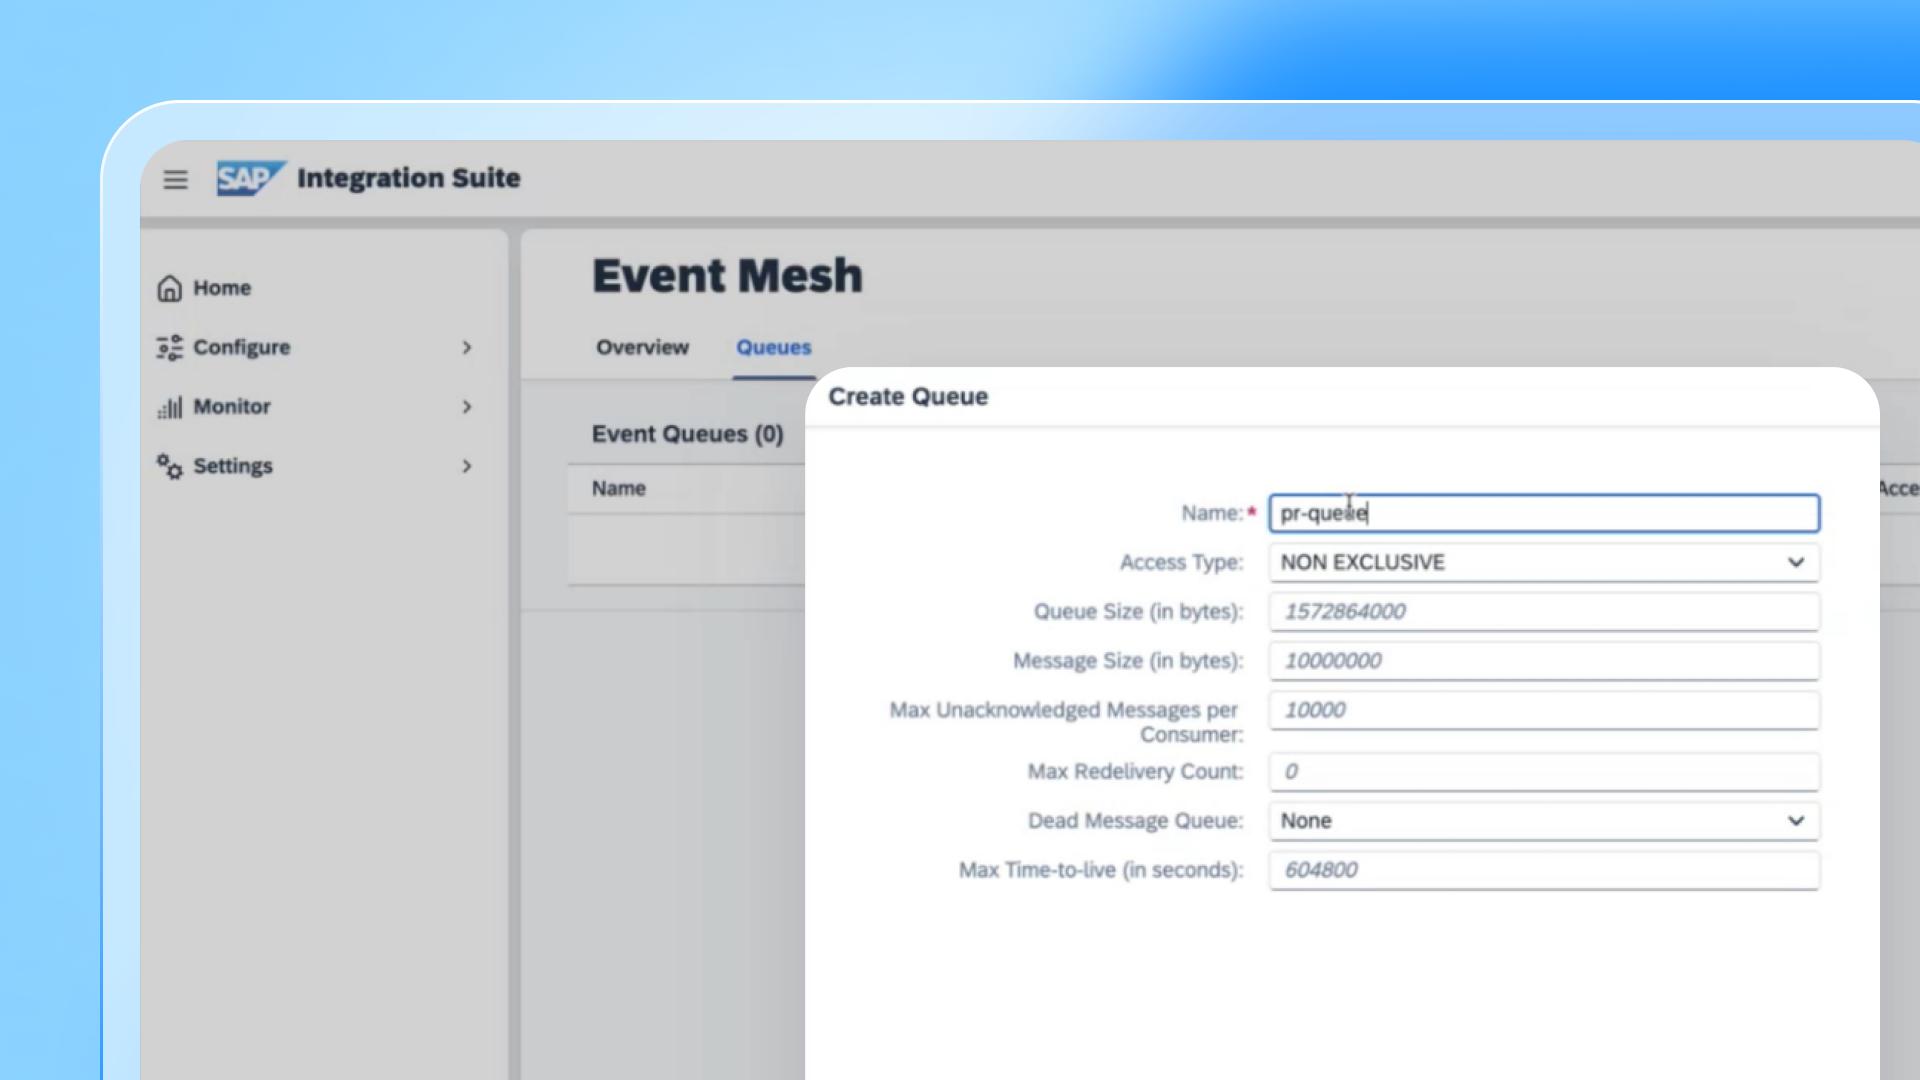Click the Queue Size input field
Screen dimensions: 1920x1080
coord(1544,611)
